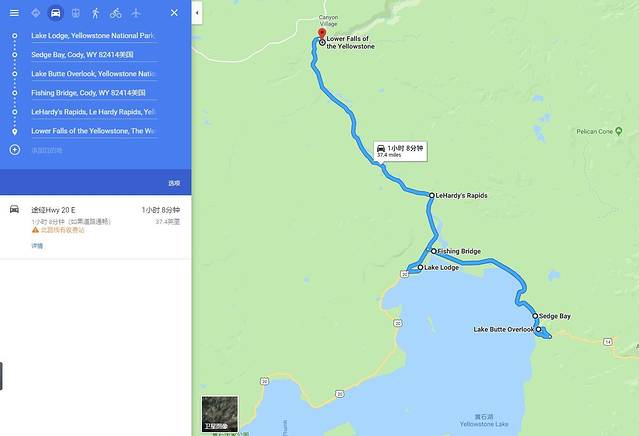Click the Lower Falls red destination pin

(322, 34)
